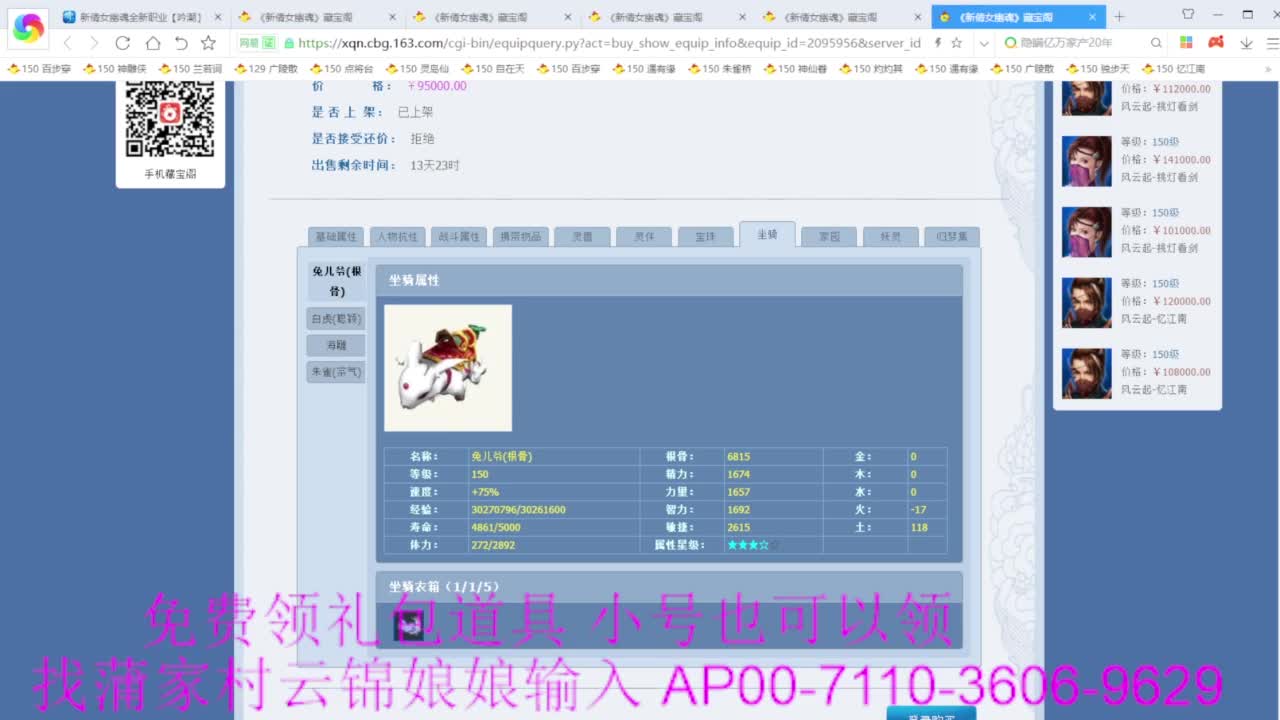Open the listing priced ¥112000.00
This screenshot has height=720, width=1280.
[x=1165, y=88]
